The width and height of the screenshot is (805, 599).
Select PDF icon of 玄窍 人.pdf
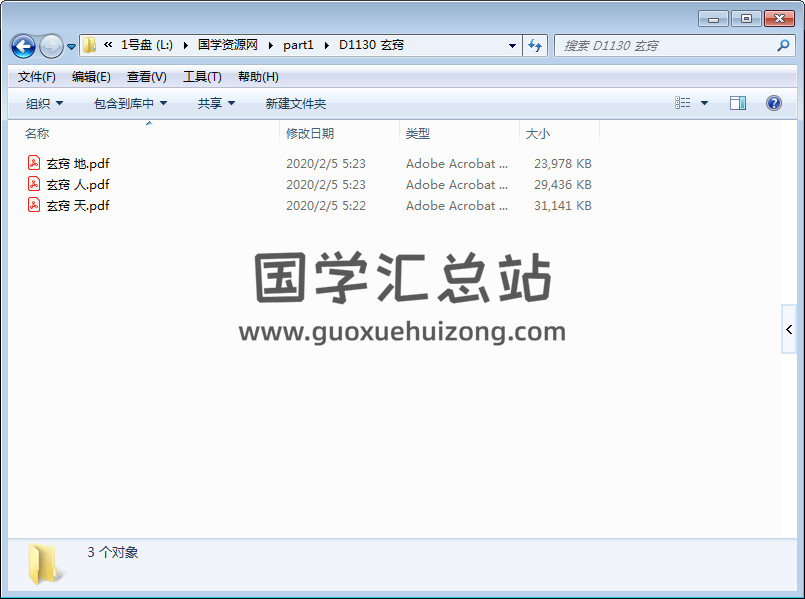click(x=34, y=184)
